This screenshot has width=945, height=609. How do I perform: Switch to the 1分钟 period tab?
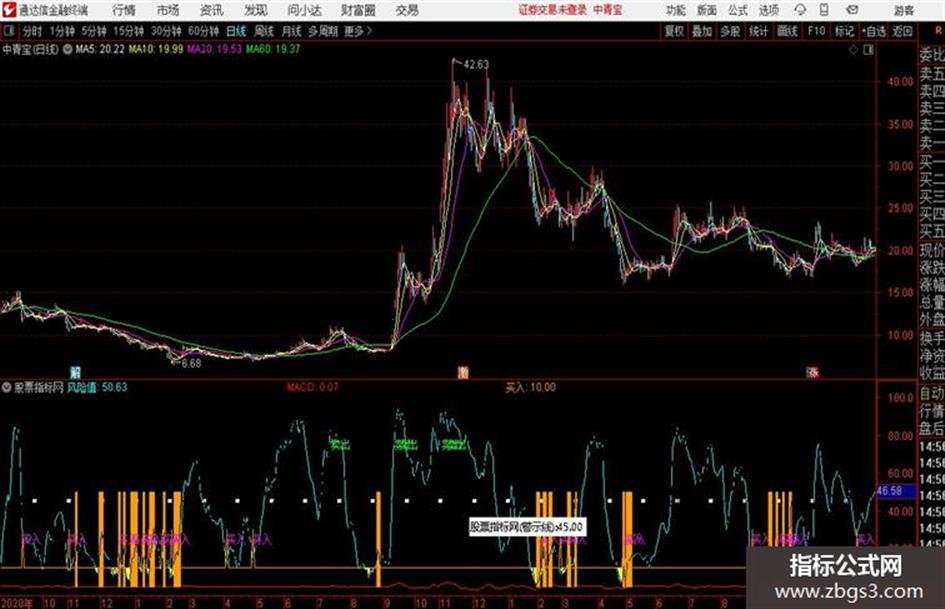click(61, 31)
